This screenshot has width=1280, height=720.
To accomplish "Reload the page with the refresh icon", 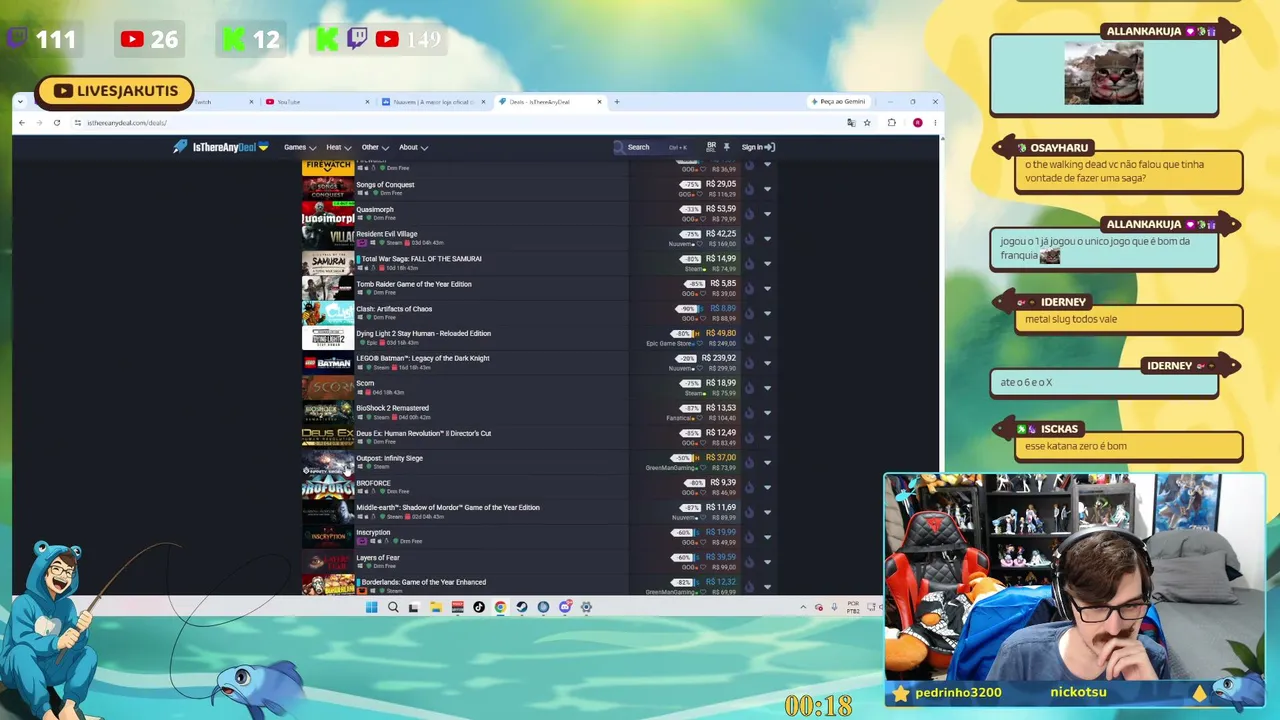I will (57, 123).
